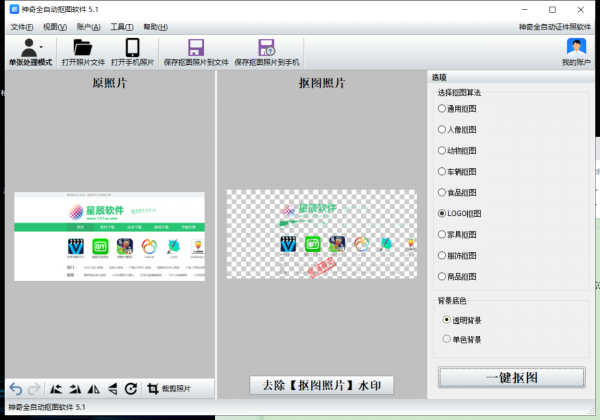Rotate photo left icon
Screen dimensions: 600x420
(56, 389)
